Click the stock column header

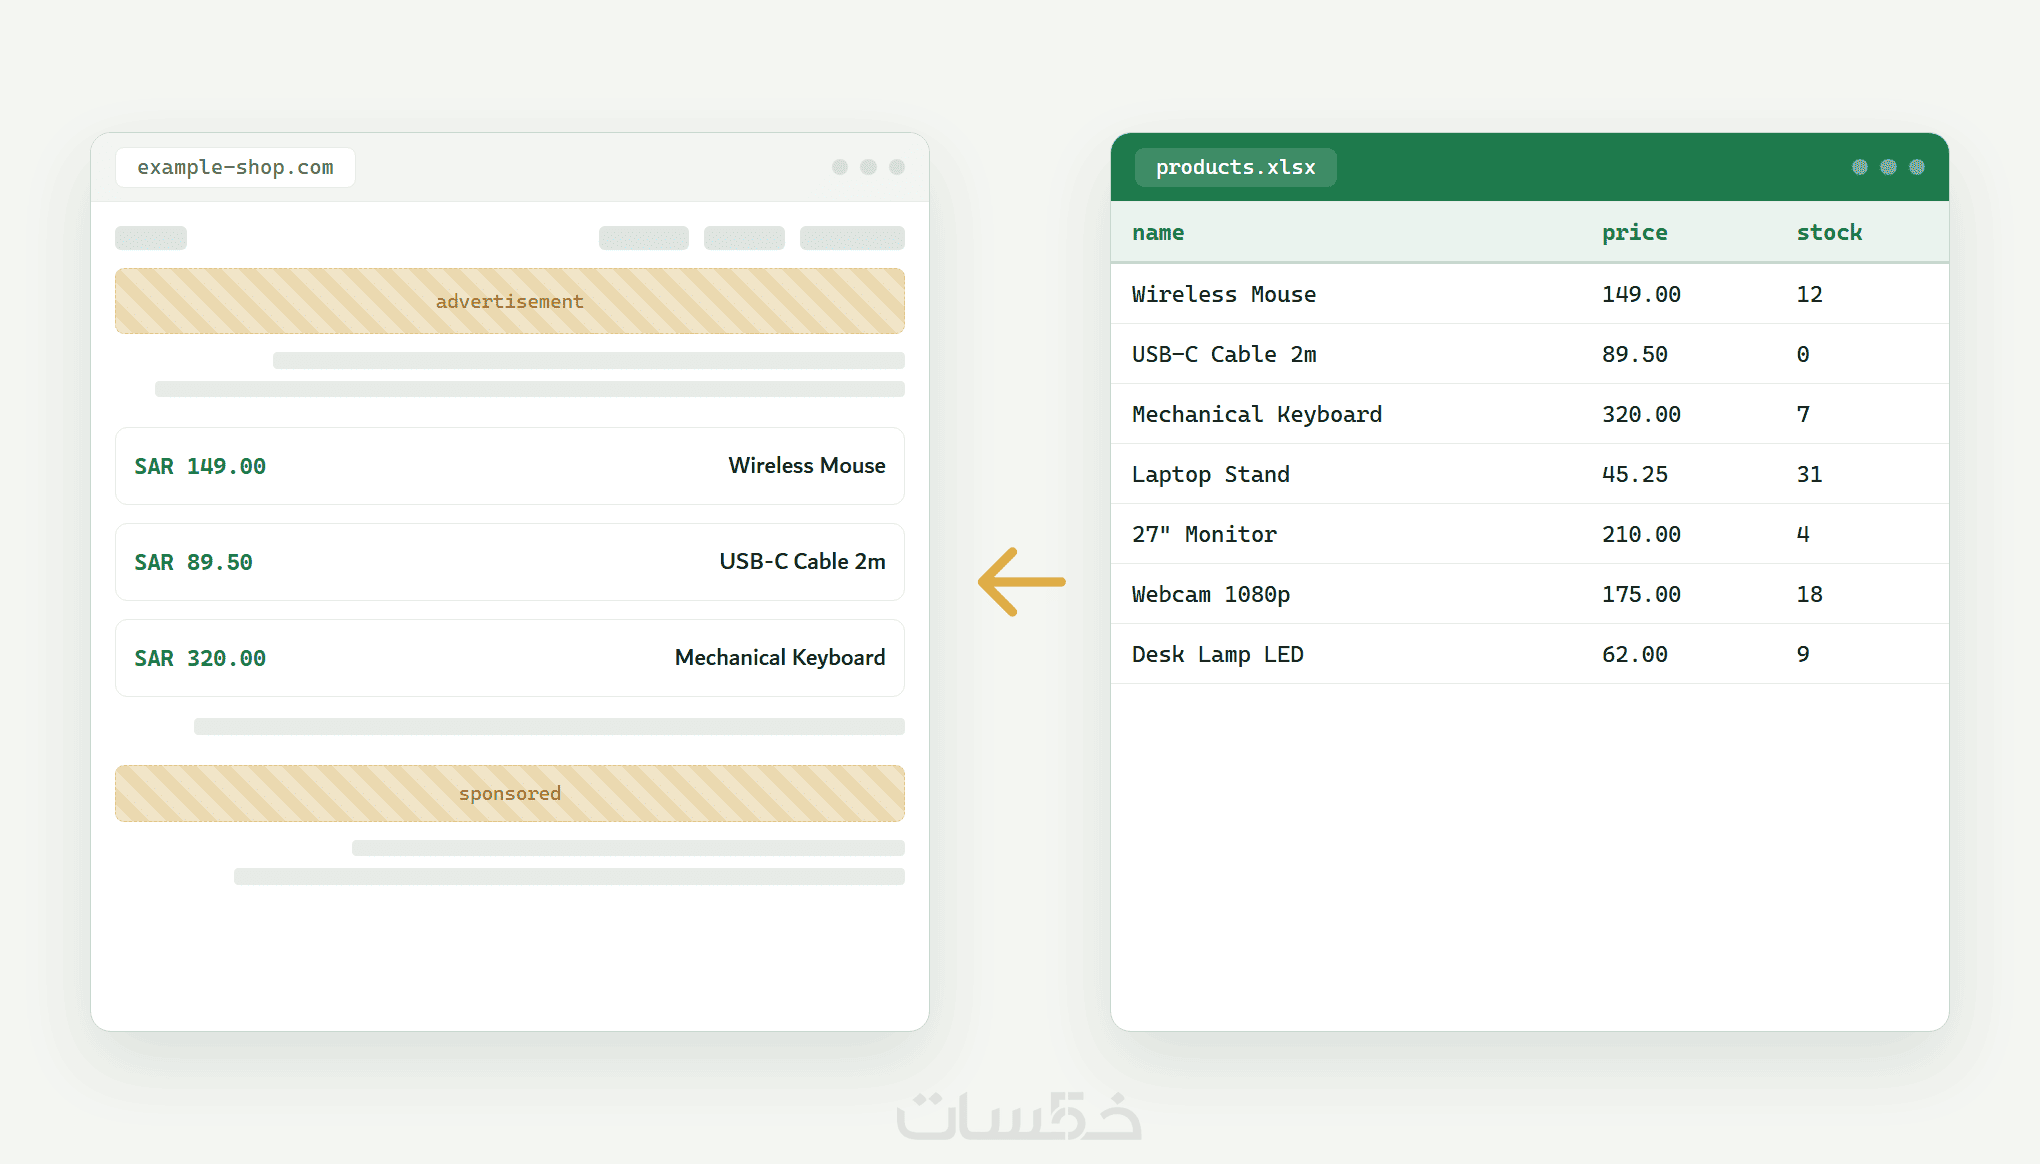tap(1829, 232)
